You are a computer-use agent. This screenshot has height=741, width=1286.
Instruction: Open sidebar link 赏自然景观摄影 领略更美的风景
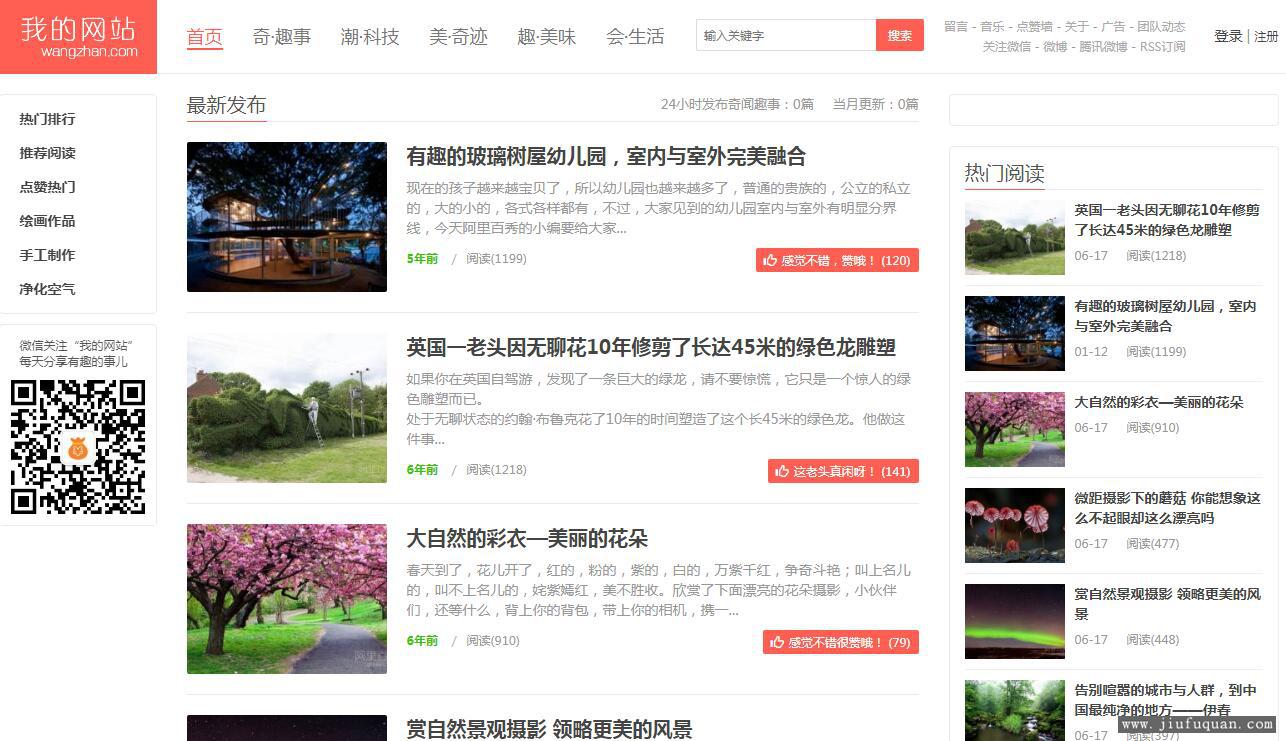pos(1168,604)
